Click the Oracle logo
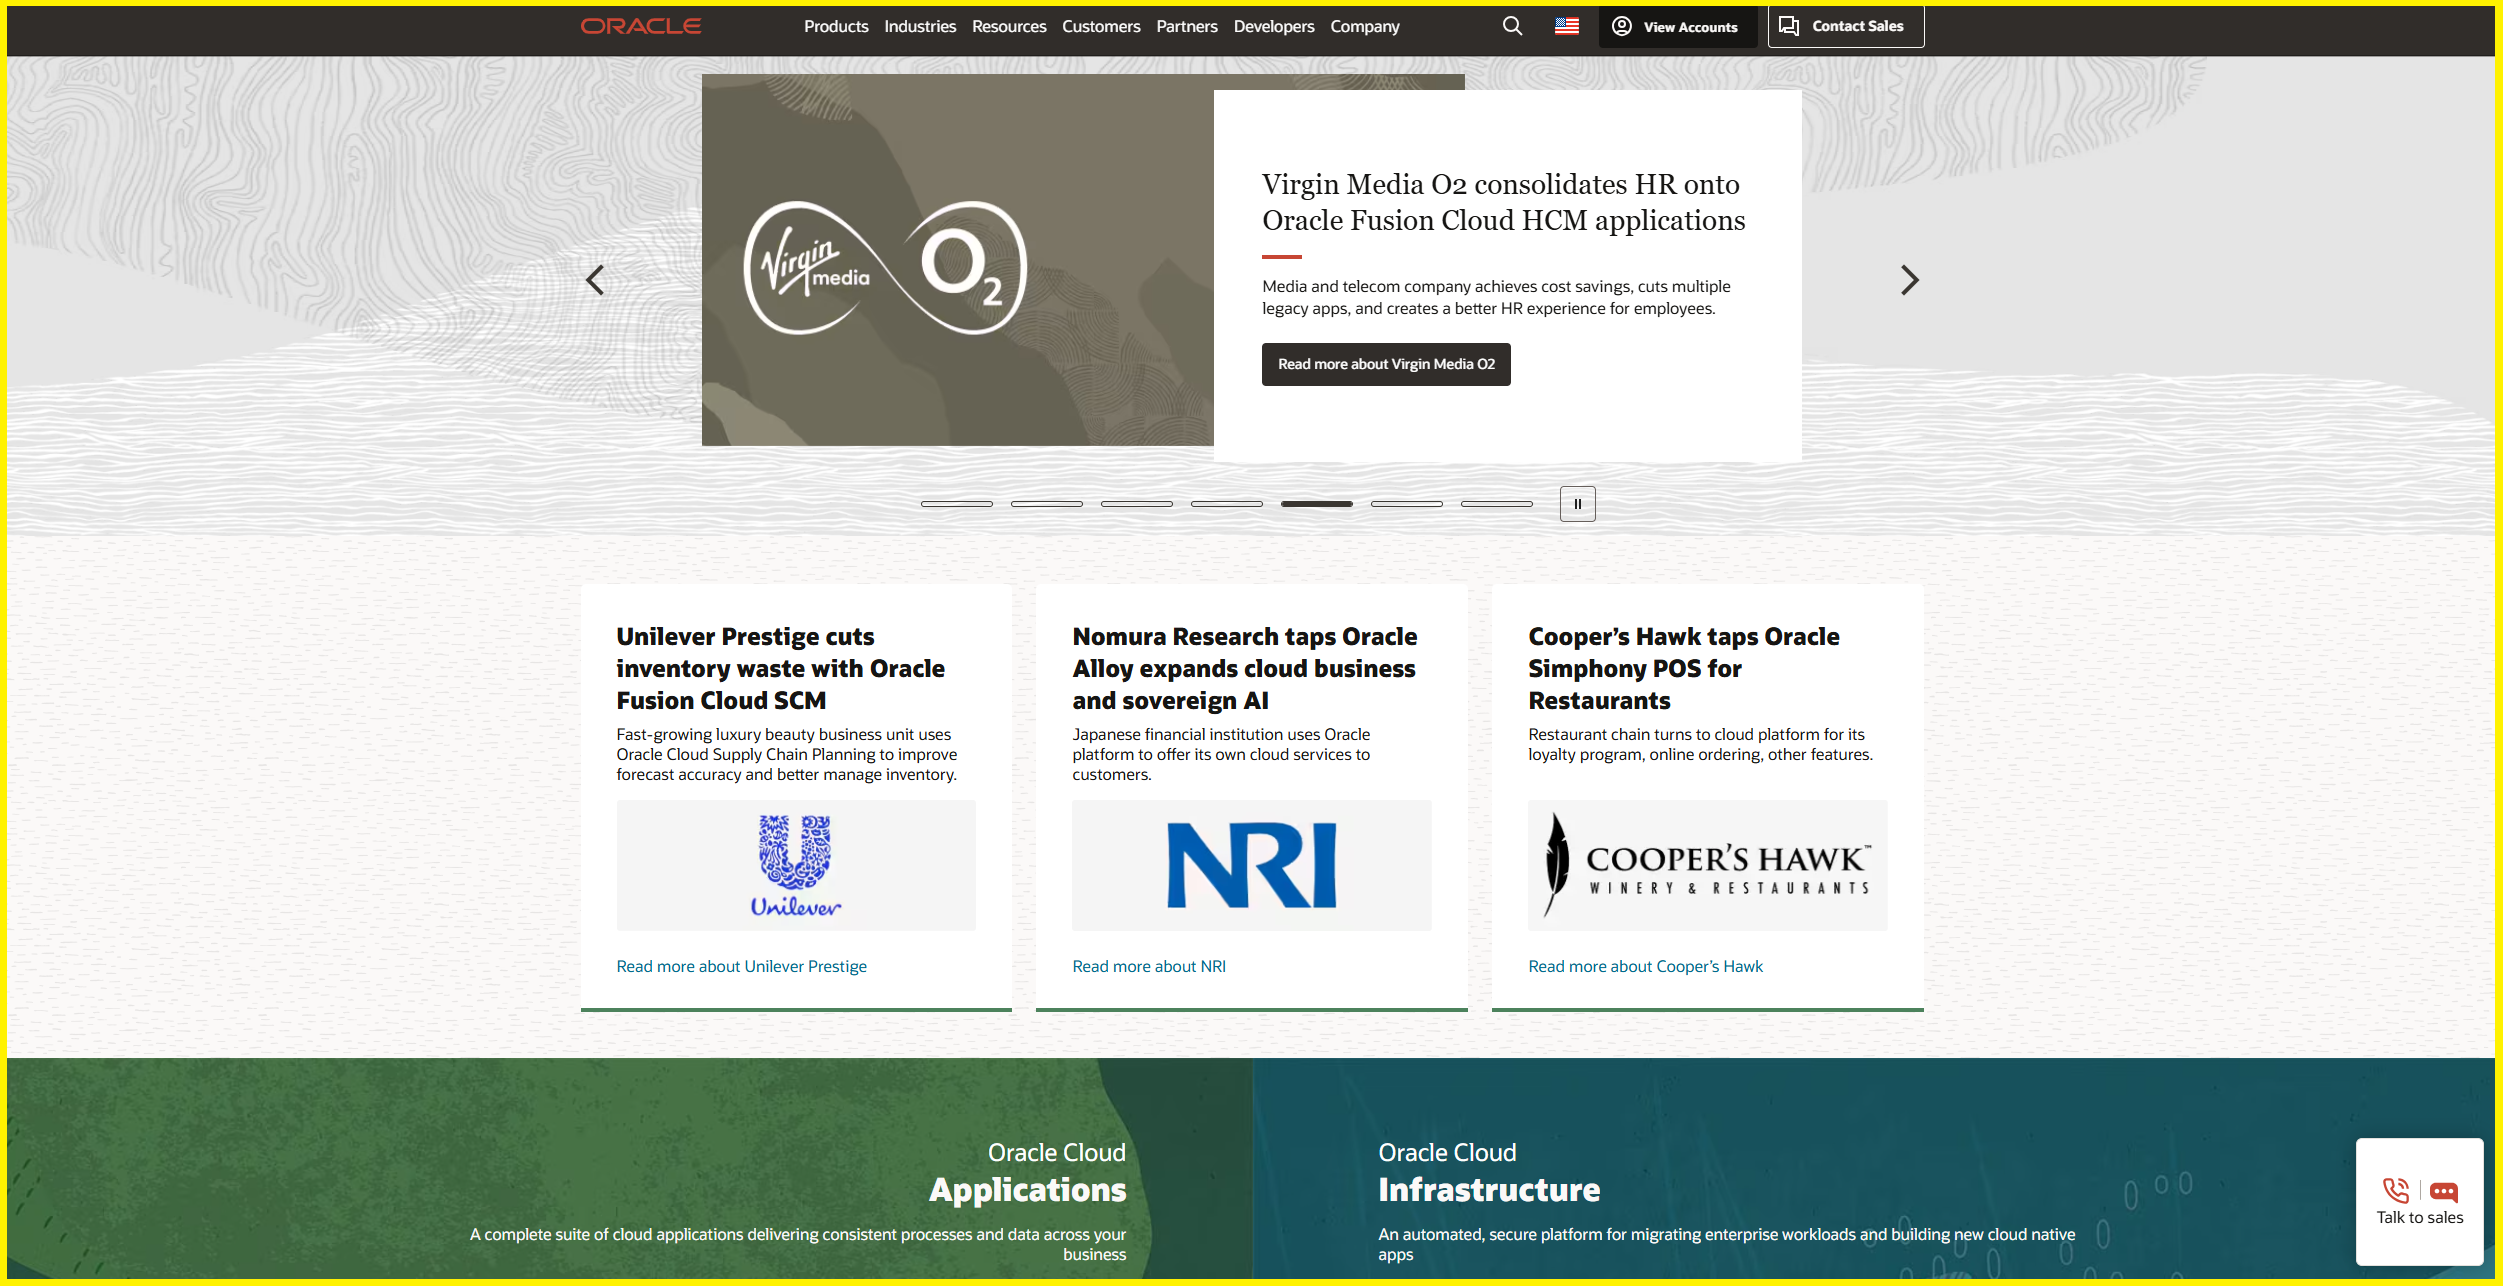Screen dimensions: 2503x1286 point(641,26)
